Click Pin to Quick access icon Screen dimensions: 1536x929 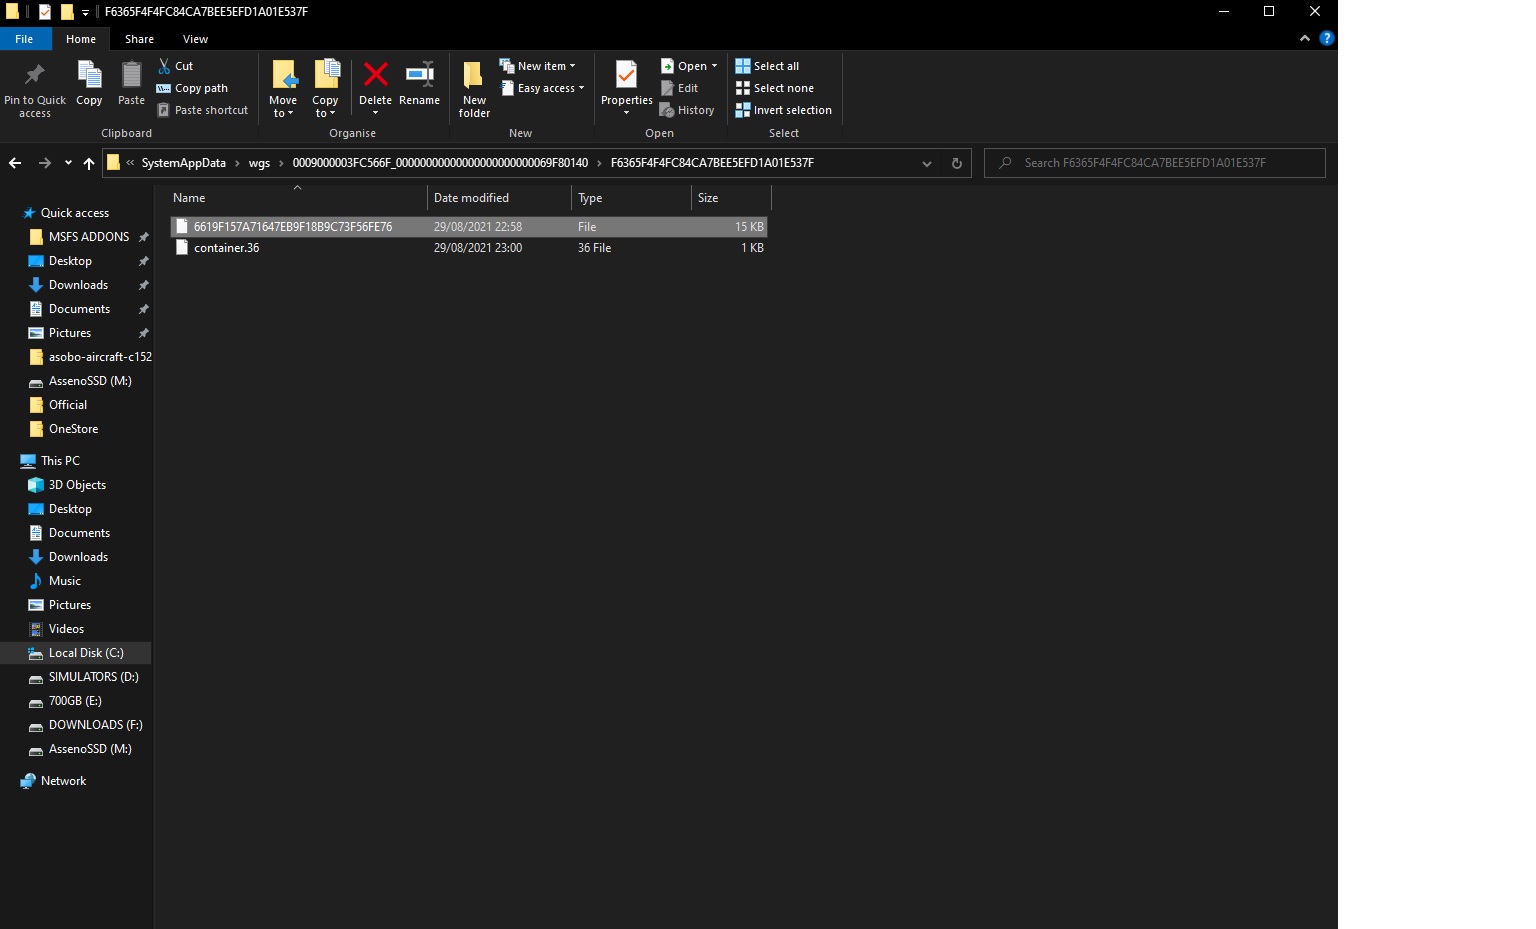[35, 75]
